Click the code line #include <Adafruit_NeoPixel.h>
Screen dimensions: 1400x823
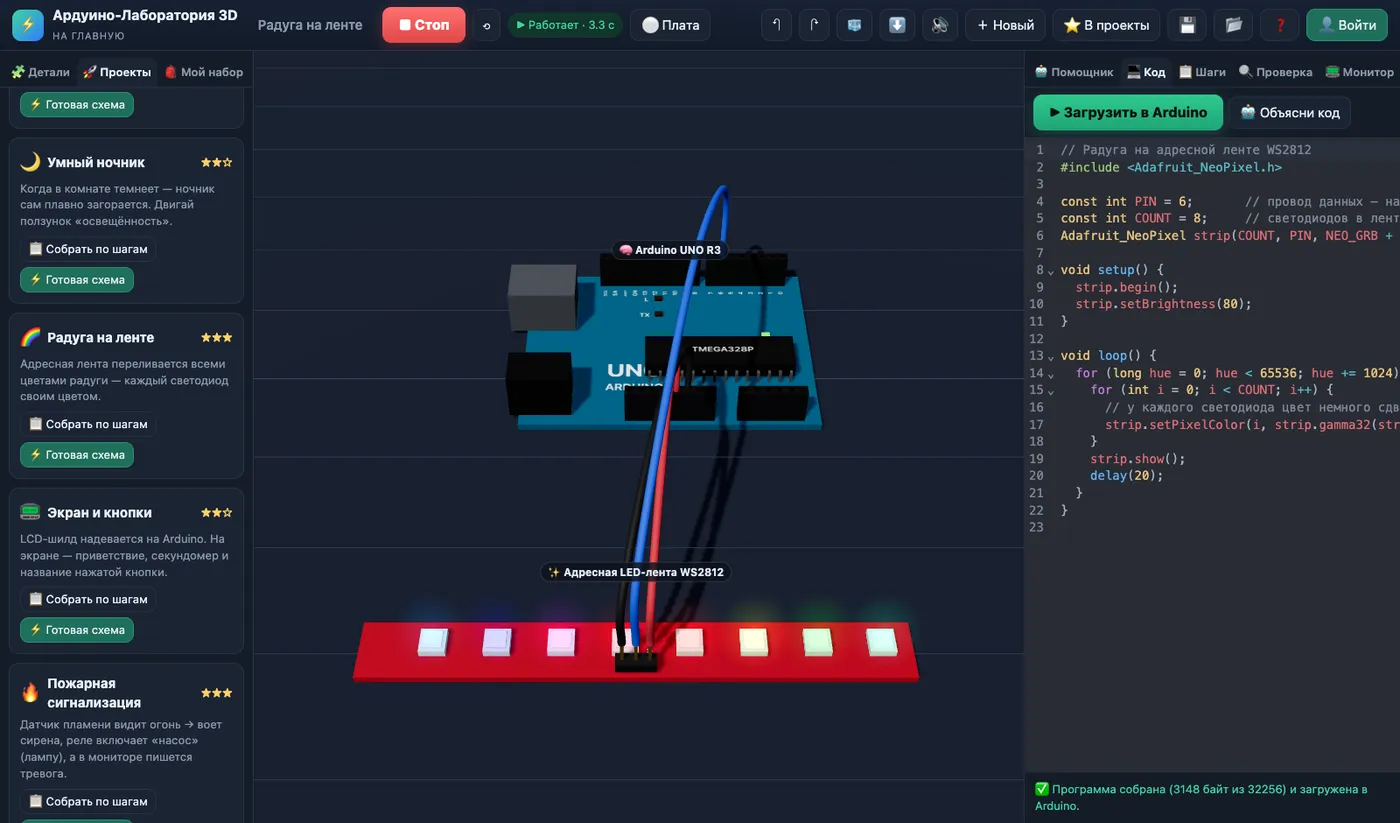tap(1171, 168)
